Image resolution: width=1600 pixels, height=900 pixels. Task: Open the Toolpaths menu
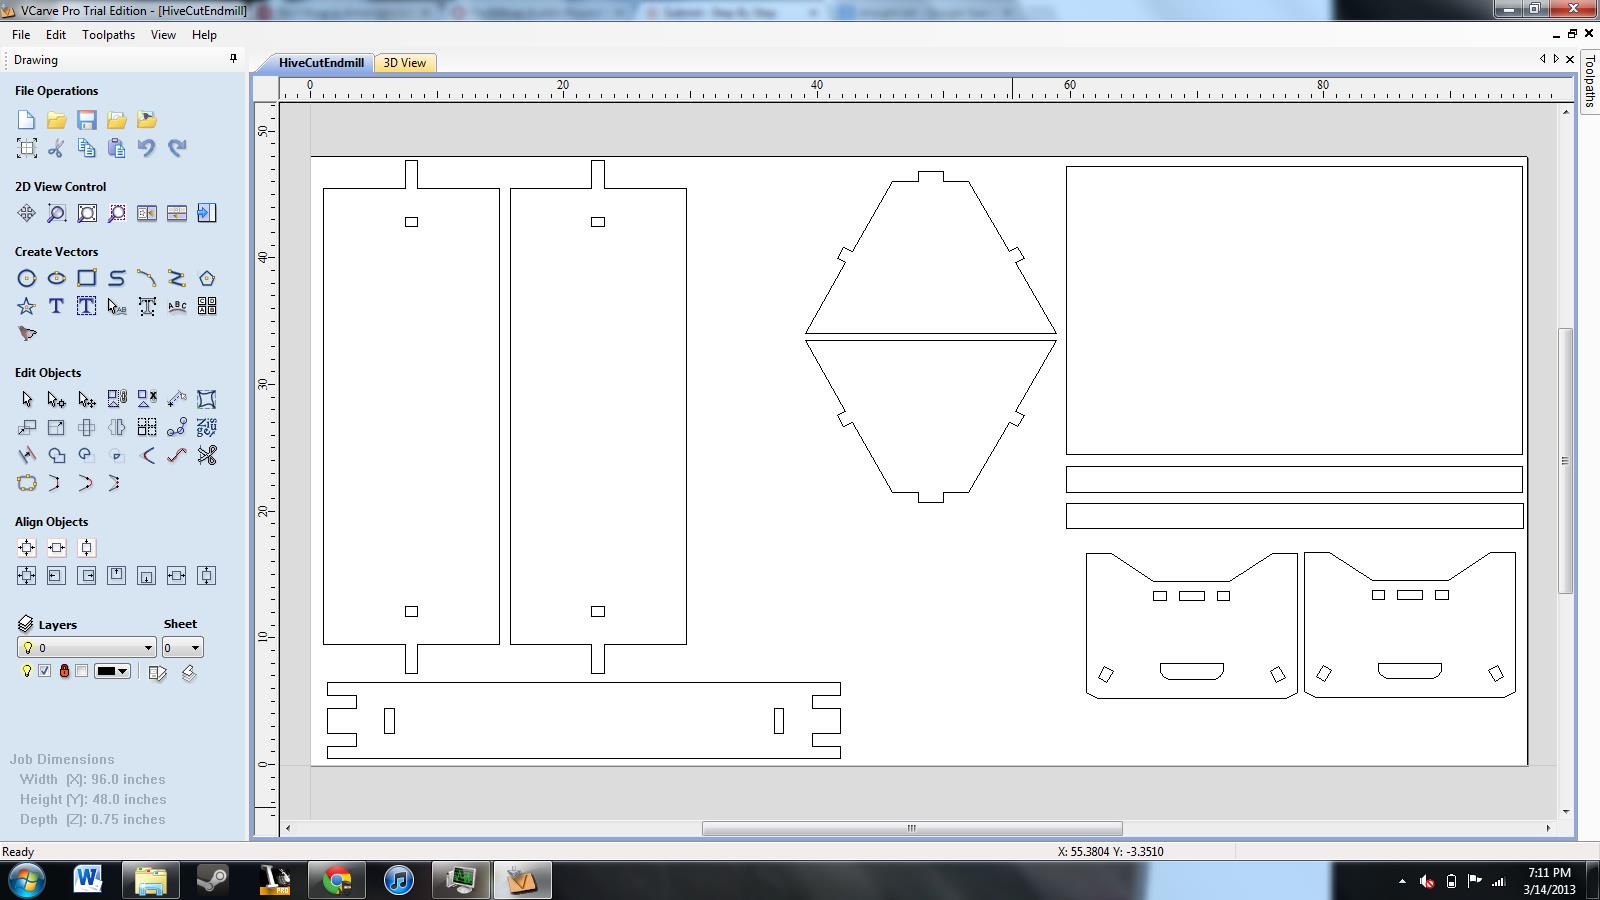[108, 34]
